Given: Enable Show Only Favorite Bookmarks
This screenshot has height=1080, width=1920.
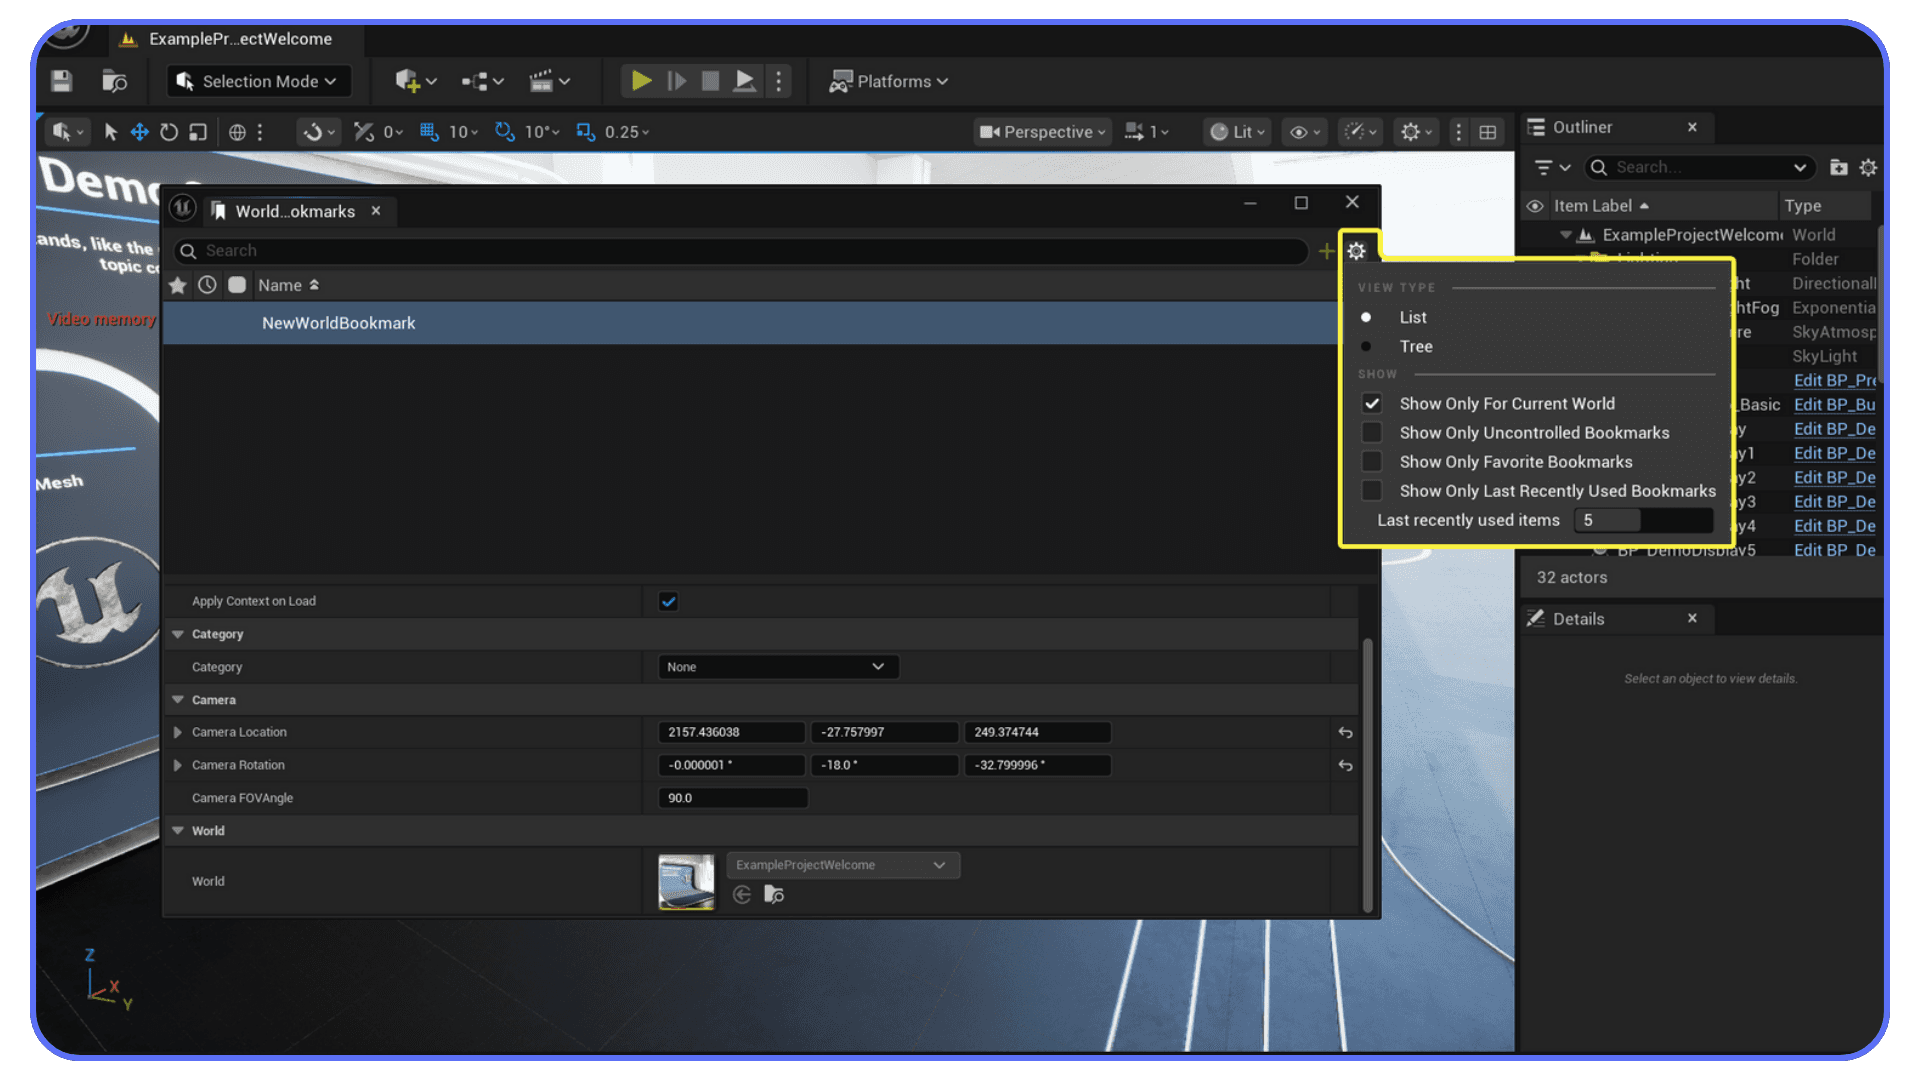Looking at the screenshot, I should point(1372,461).
